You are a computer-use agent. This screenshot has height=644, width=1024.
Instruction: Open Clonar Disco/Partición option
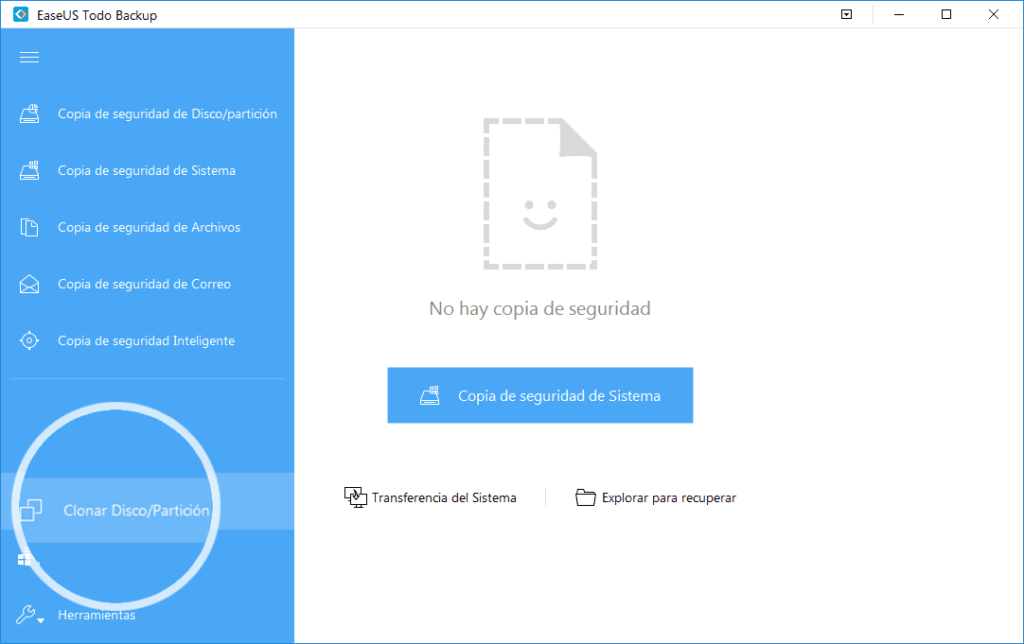point(136,511)
